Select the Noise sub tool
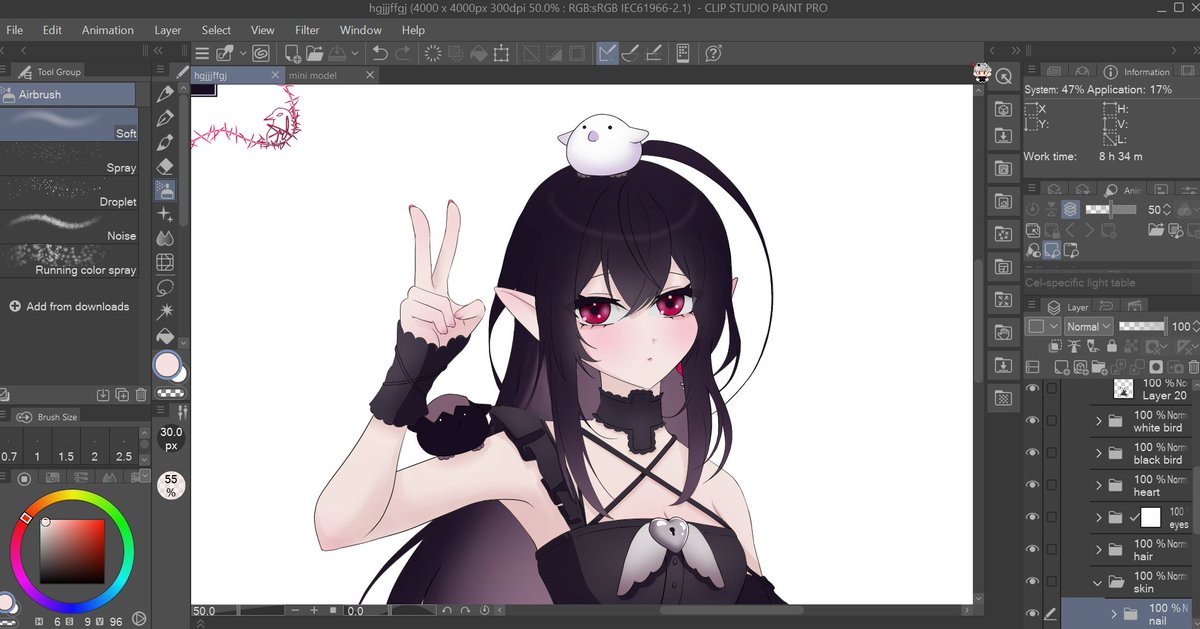 tap(69, 227)
